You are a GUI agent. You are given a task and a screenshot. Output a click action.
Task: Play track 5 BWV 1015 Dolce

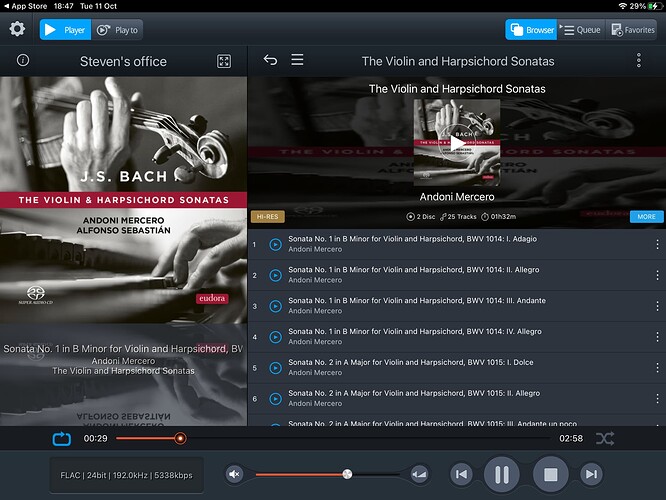275,368
